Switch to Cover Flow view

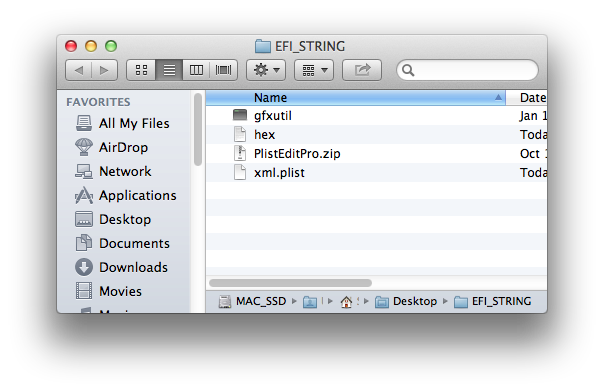(x=223, y=70)
